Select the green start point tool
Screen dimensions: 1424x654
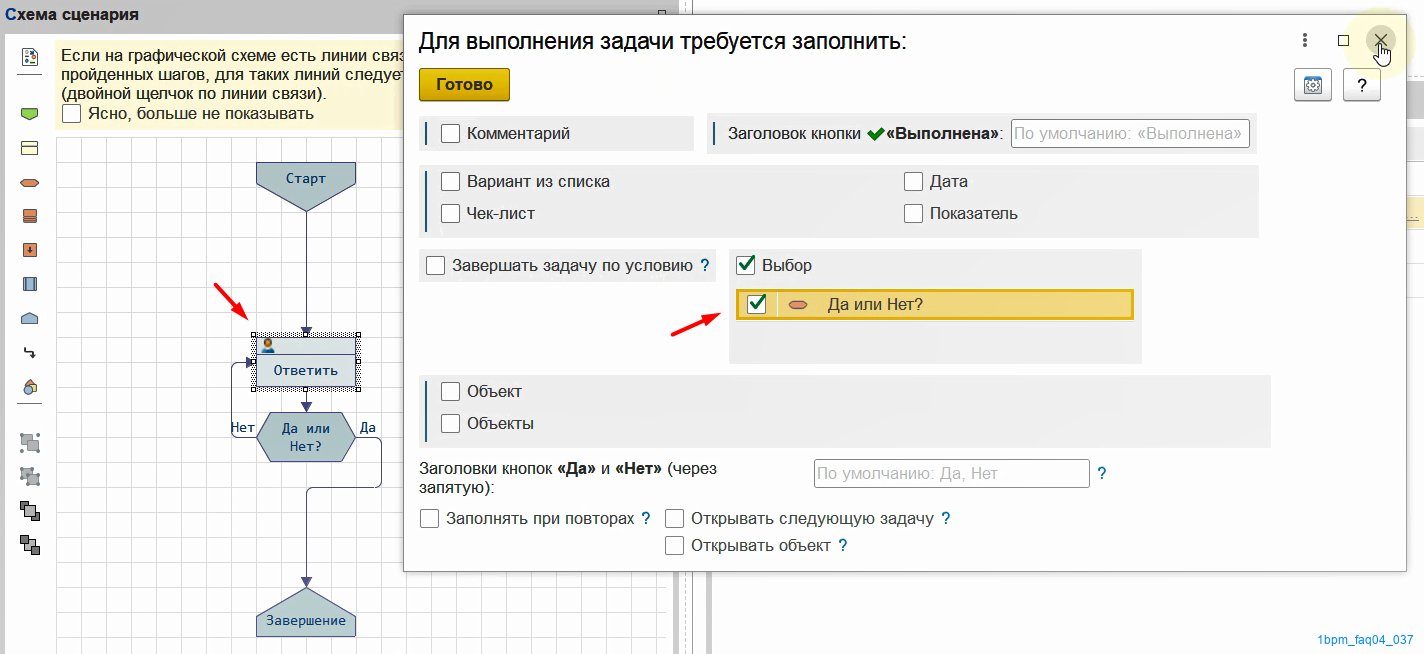29,114
